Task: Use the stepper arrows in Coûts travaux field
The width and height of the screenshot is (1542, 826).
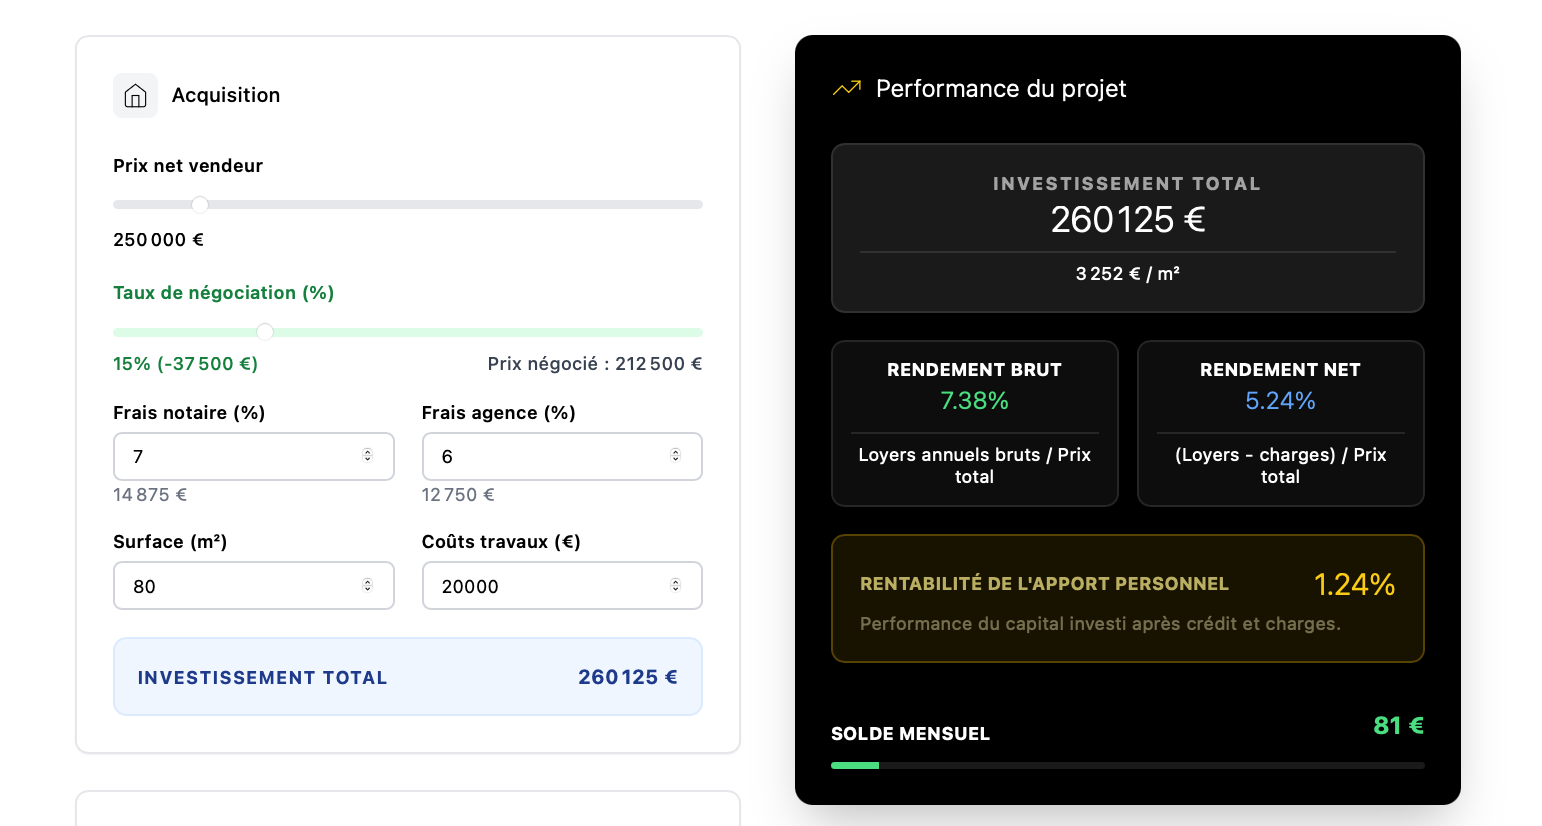Action: click(x=675, y=586)
